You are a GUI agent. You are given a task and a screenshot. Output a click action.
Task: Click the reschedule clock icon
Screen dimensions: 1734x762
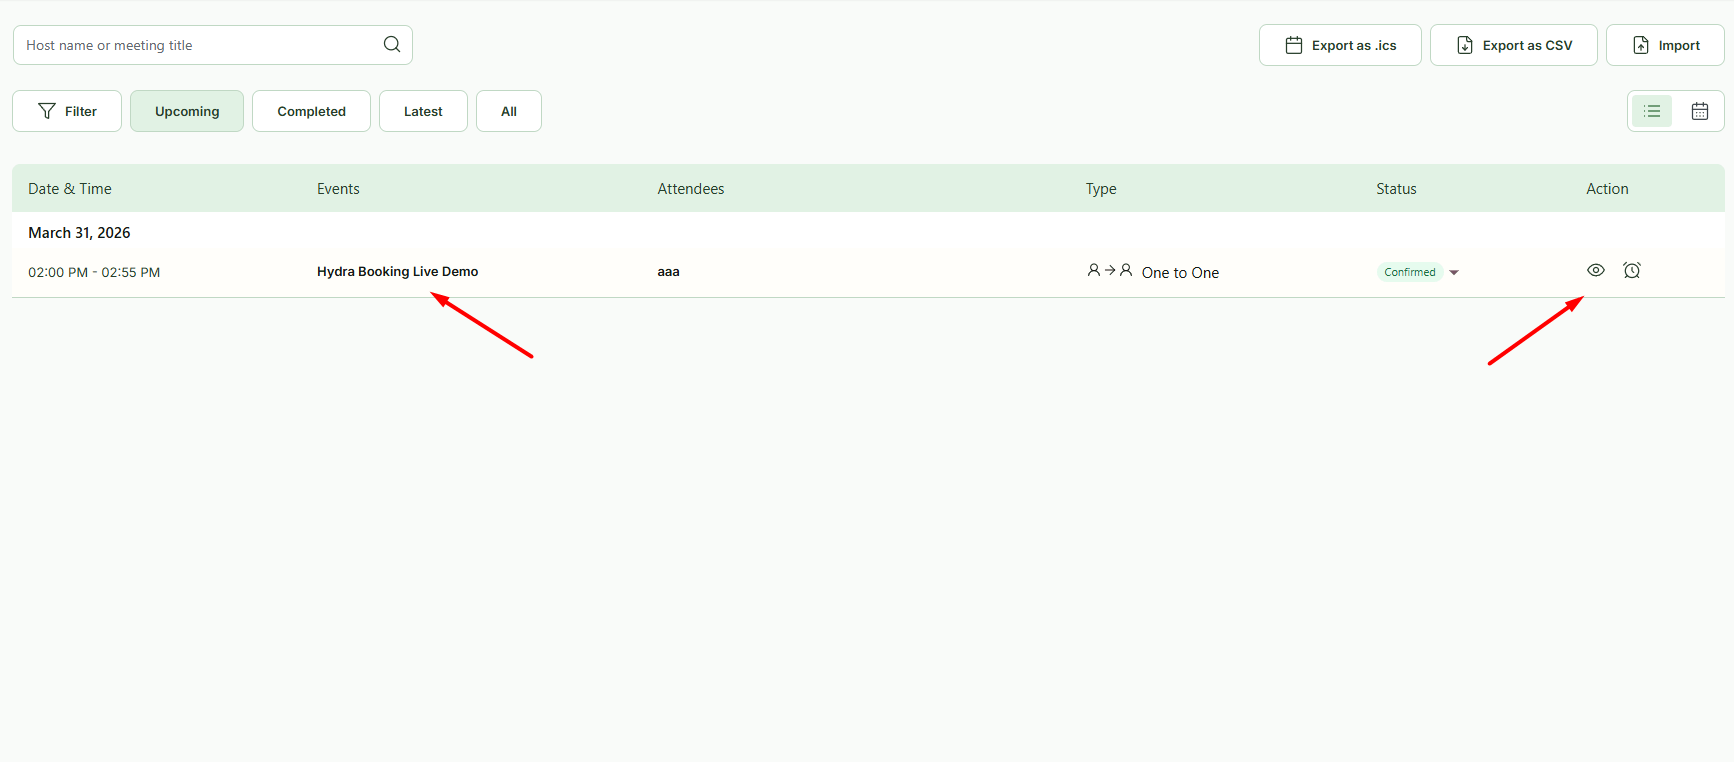point(1632,270)
